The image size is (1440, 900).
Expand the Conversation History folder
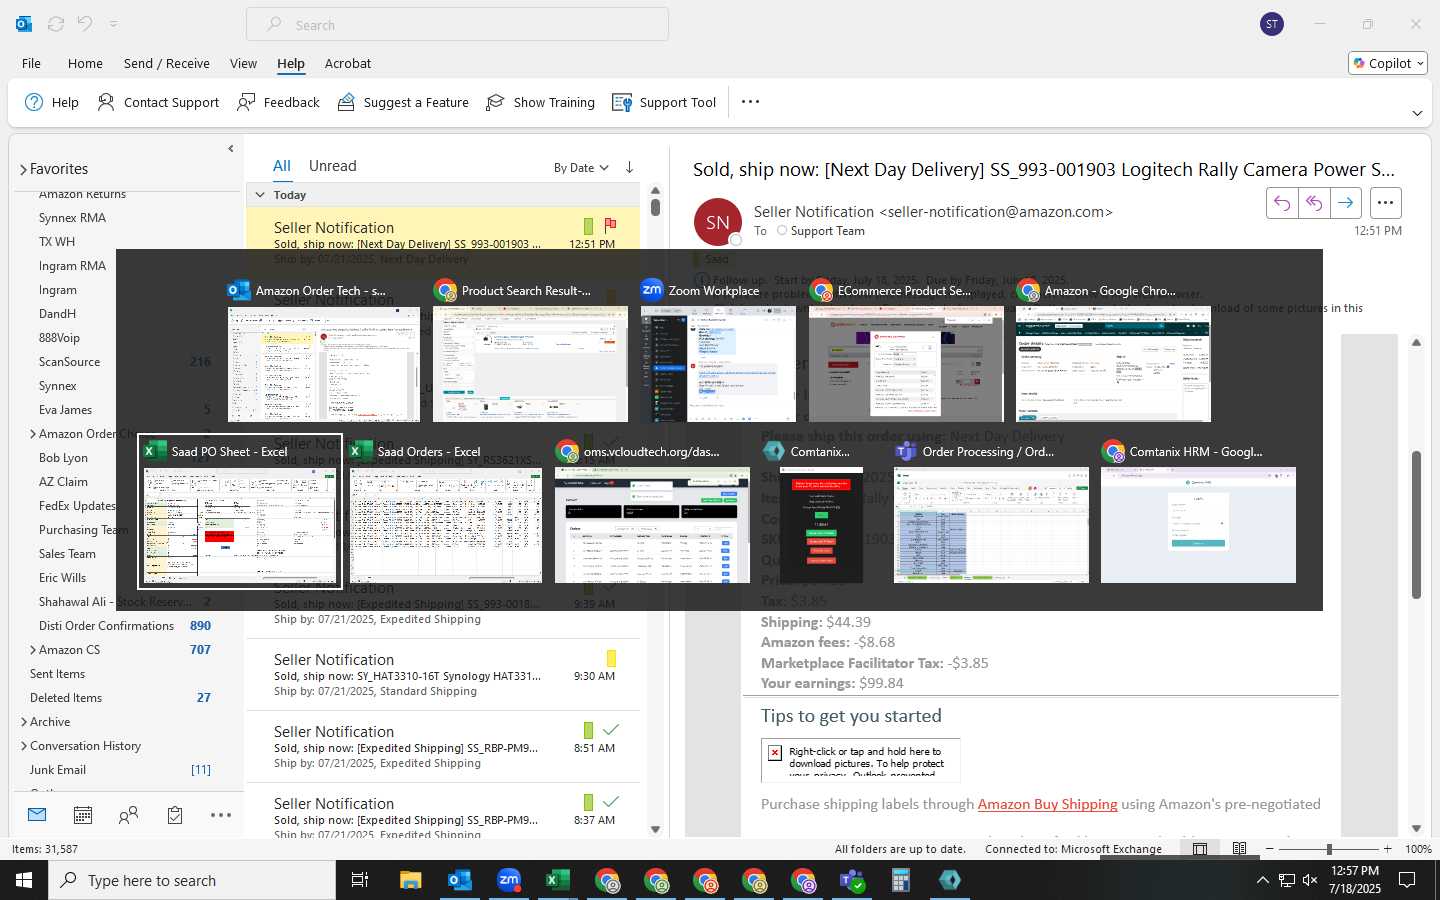[24, 746]
